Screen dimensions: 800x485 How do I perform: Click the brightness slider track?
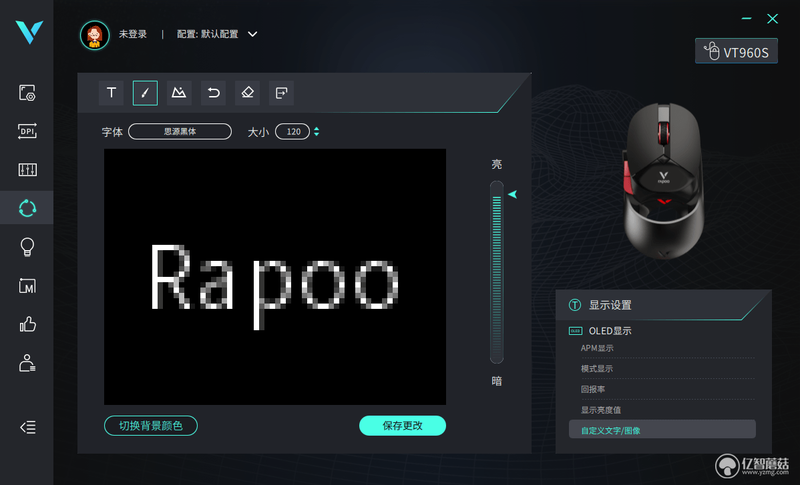click(x=496, y=272)
